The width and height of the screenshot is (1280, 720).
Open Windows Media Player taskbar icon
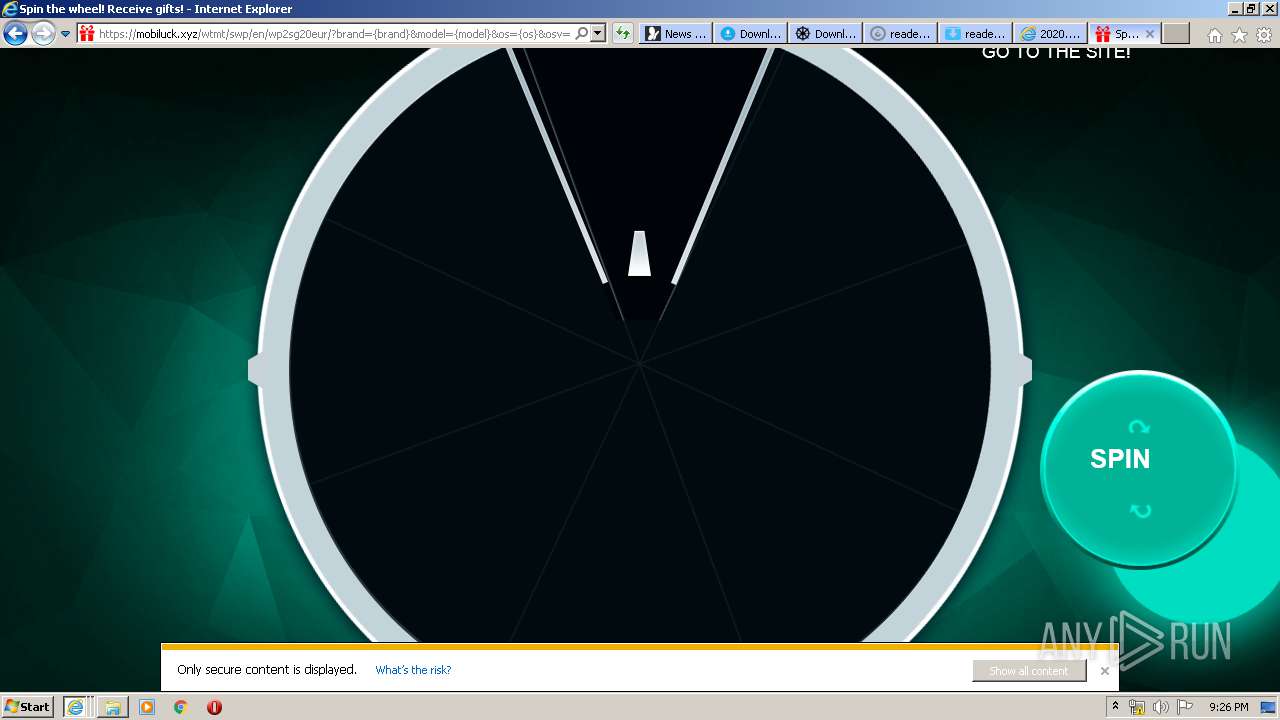147,707
